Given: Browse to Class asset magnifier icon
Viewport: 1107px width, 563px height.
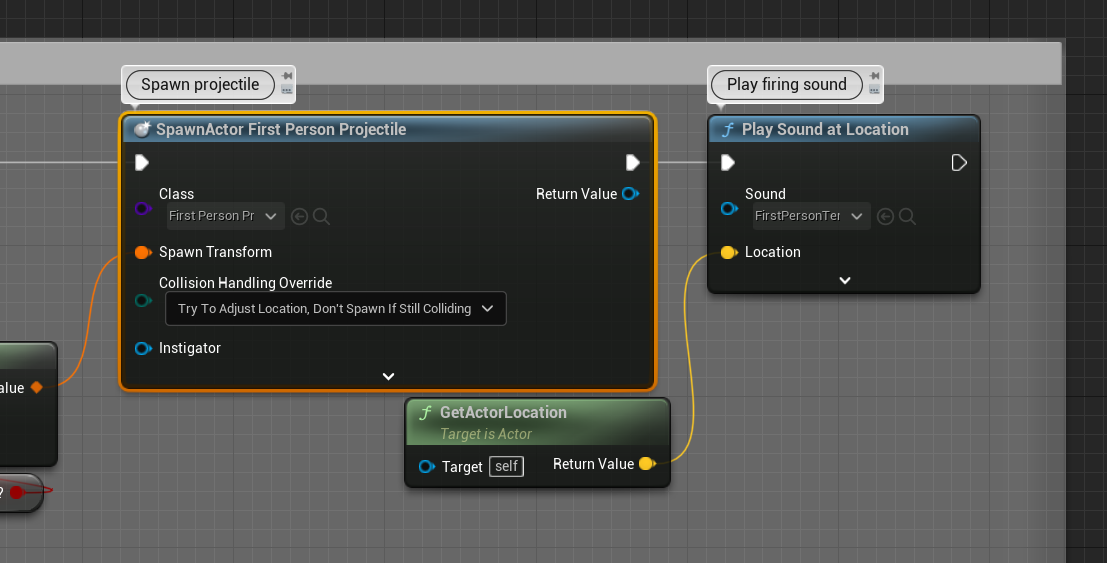Looking at the screenshot, I should [x=321, y=216].
